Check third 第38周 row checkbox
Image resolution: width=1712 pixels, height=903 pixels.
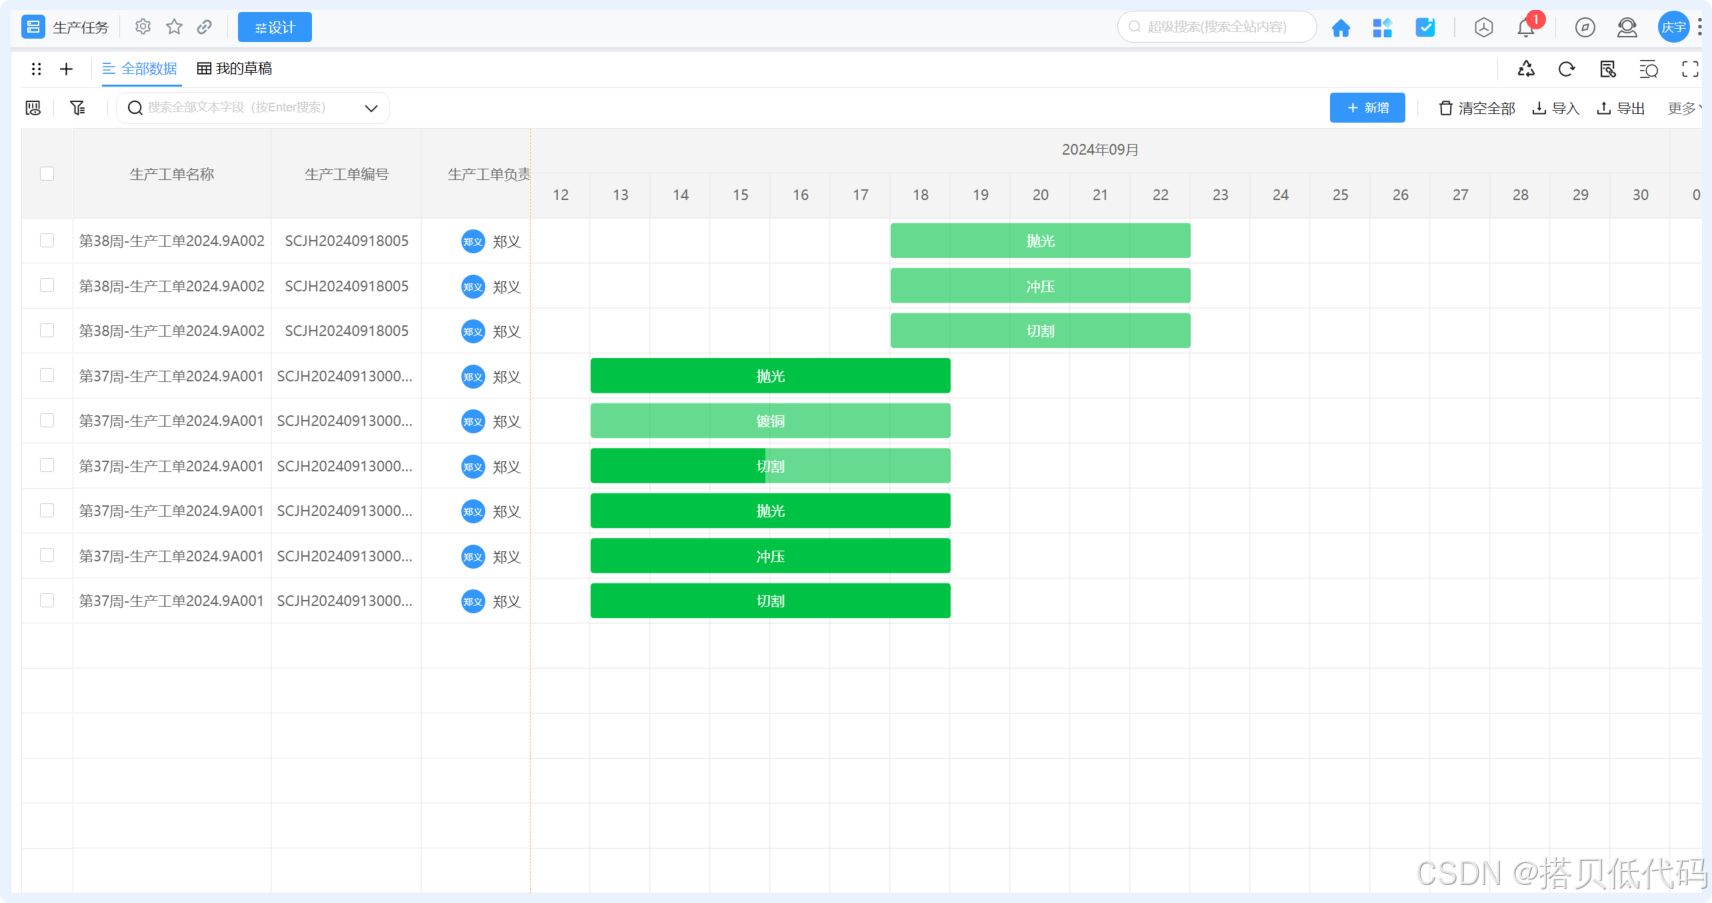point(47,331)
